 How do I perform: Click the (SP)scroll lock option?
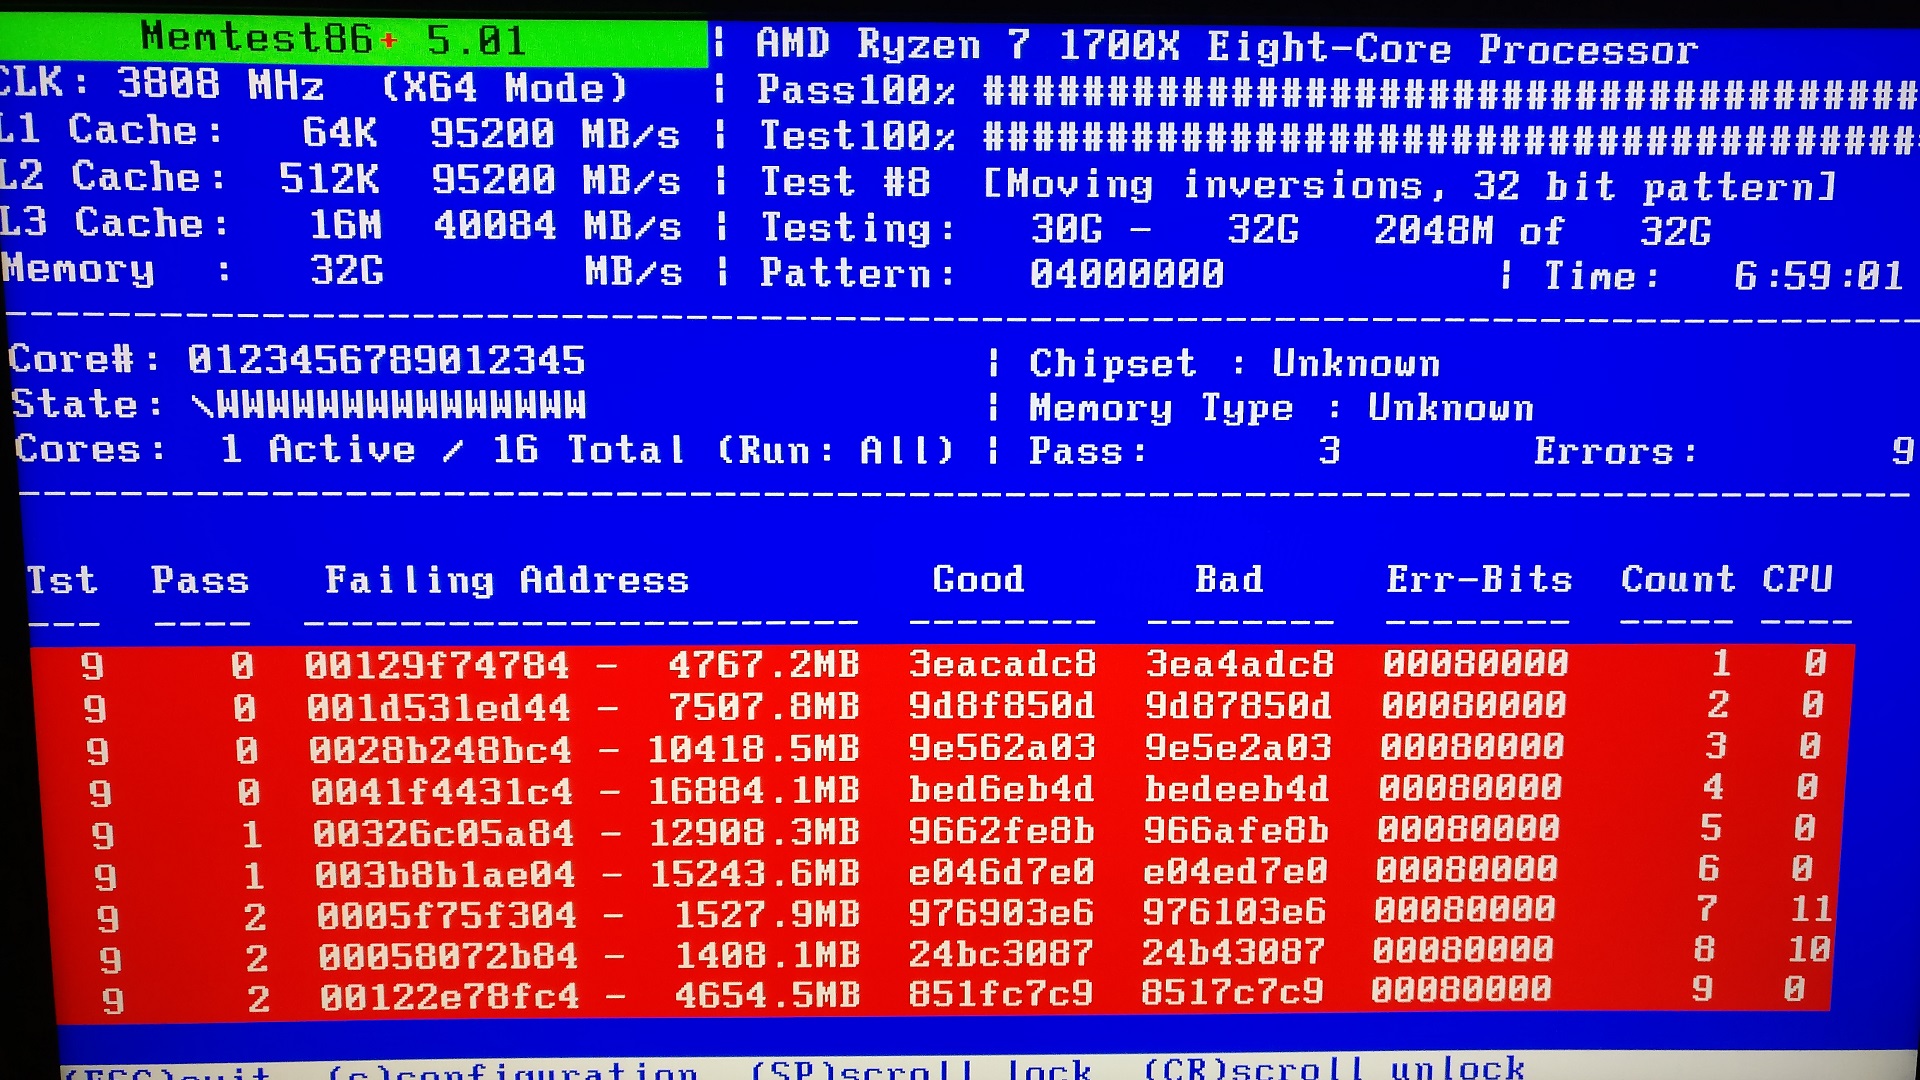click(x=920, y=1070)
